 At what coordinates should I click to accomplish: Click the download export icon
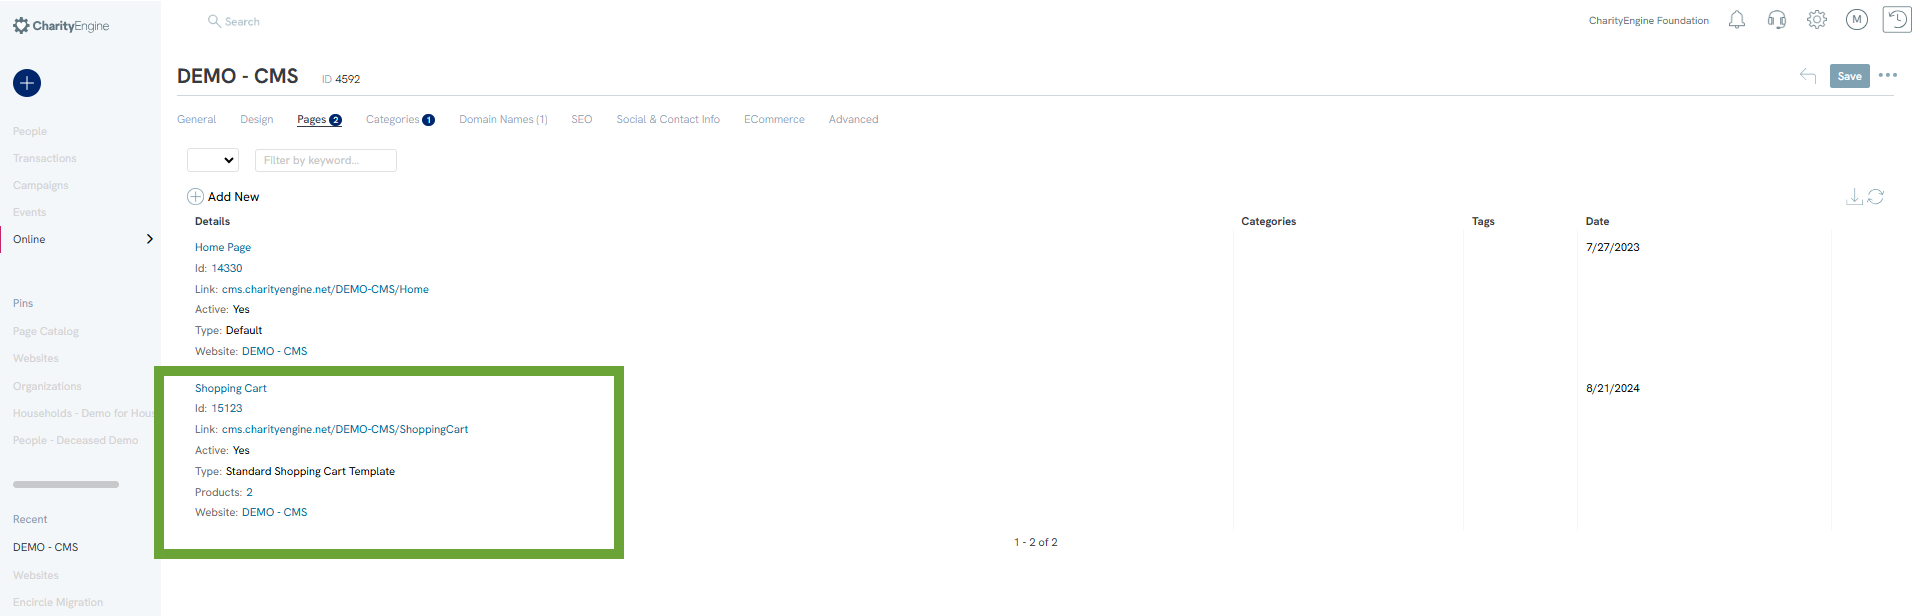coord(1854,197)
